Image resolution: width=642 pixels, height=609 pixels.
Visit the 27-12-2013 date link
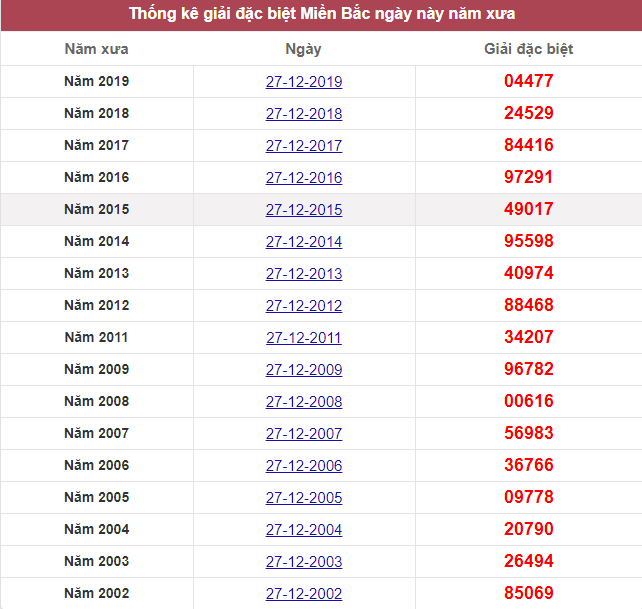coord(304,274)
